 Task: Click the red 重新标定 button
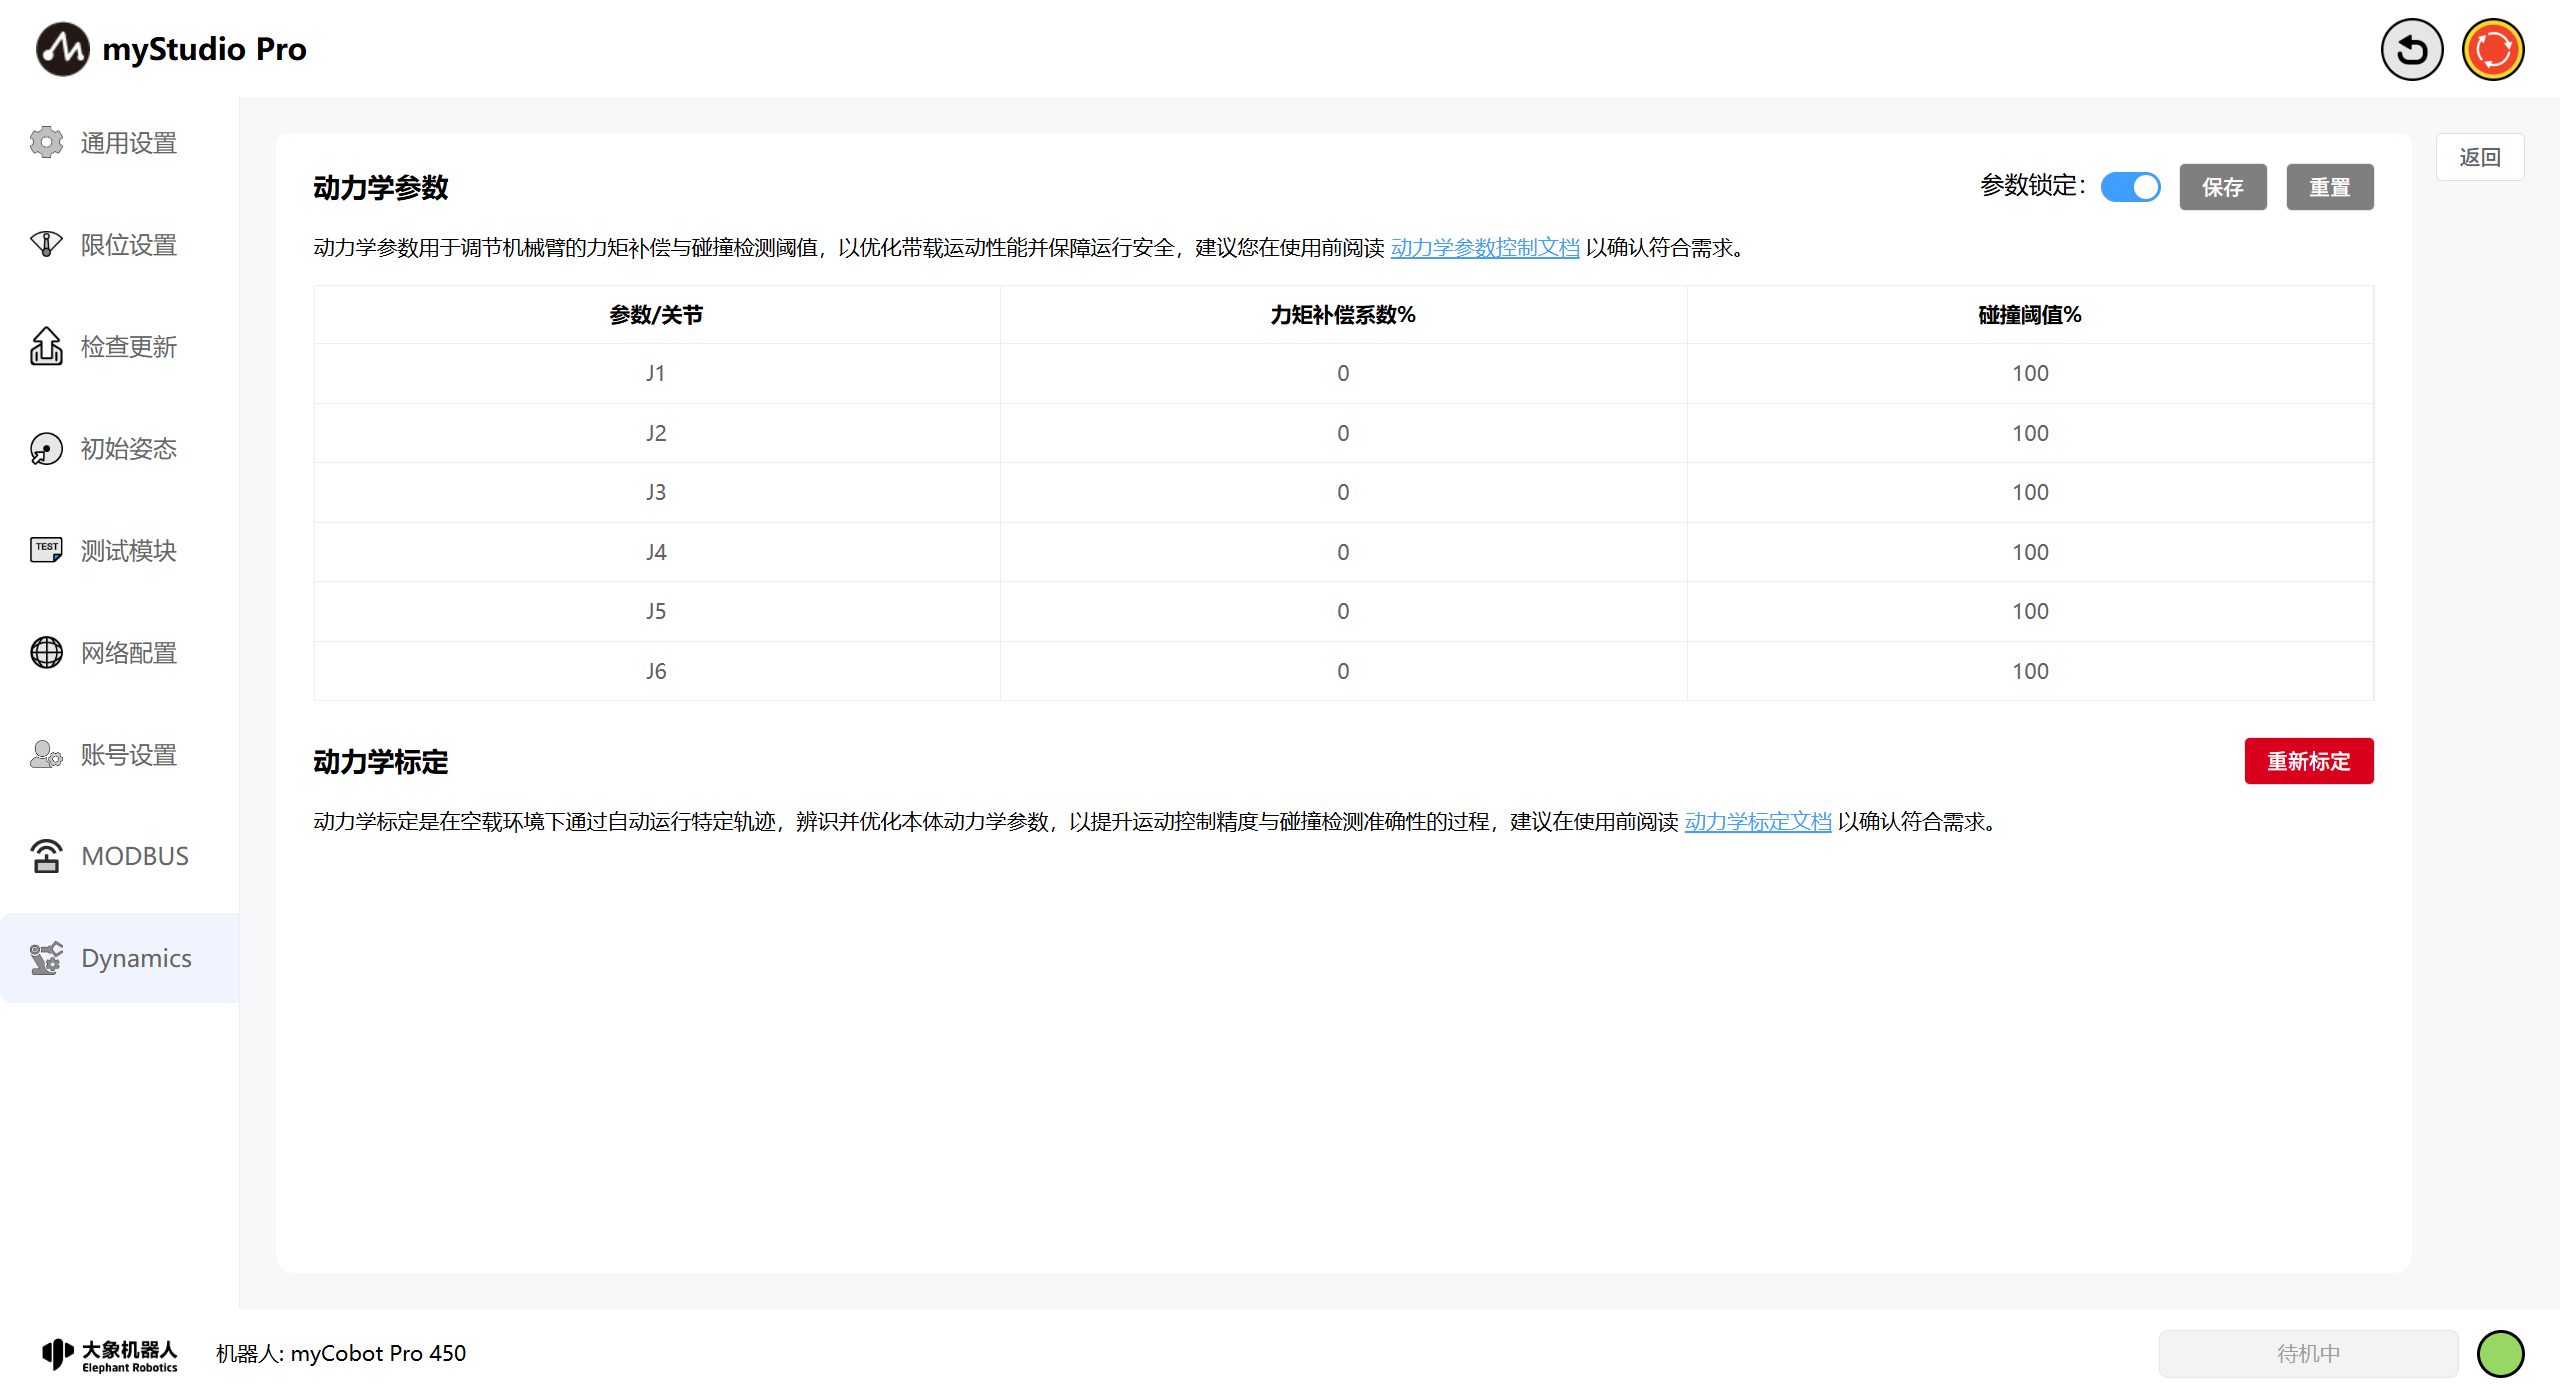2308,762
